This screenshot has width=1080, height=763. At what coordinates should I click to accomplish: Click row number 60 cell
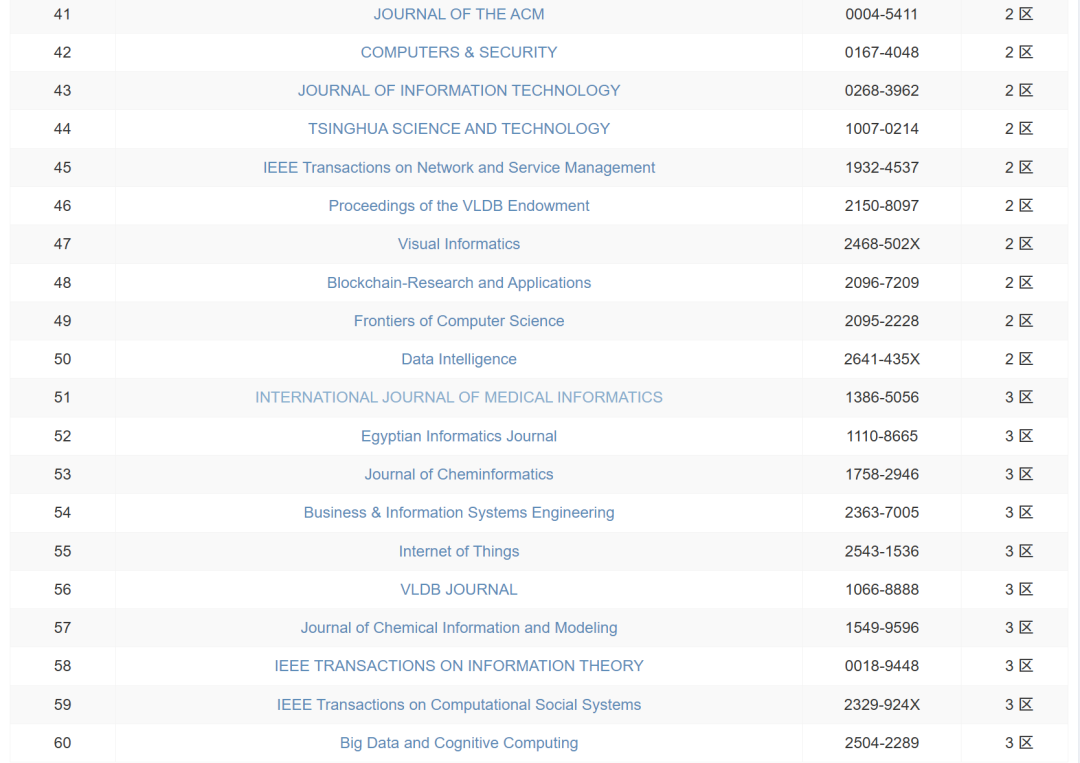63,742
